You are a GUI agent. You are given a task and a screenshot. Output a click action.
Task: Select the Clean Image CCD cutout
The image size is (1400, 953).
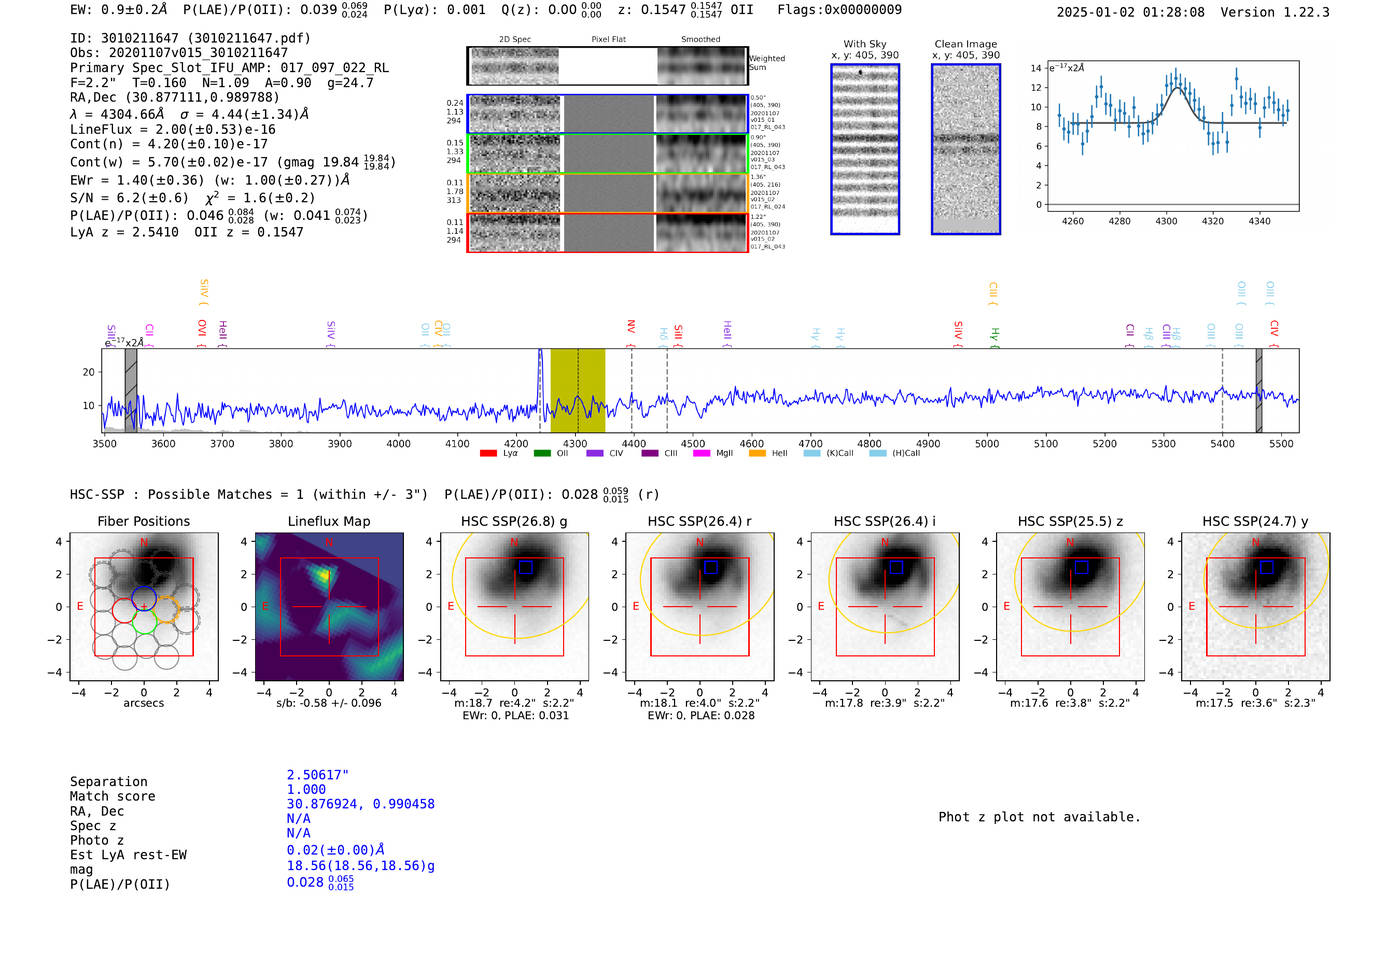[x=966, y=149]
